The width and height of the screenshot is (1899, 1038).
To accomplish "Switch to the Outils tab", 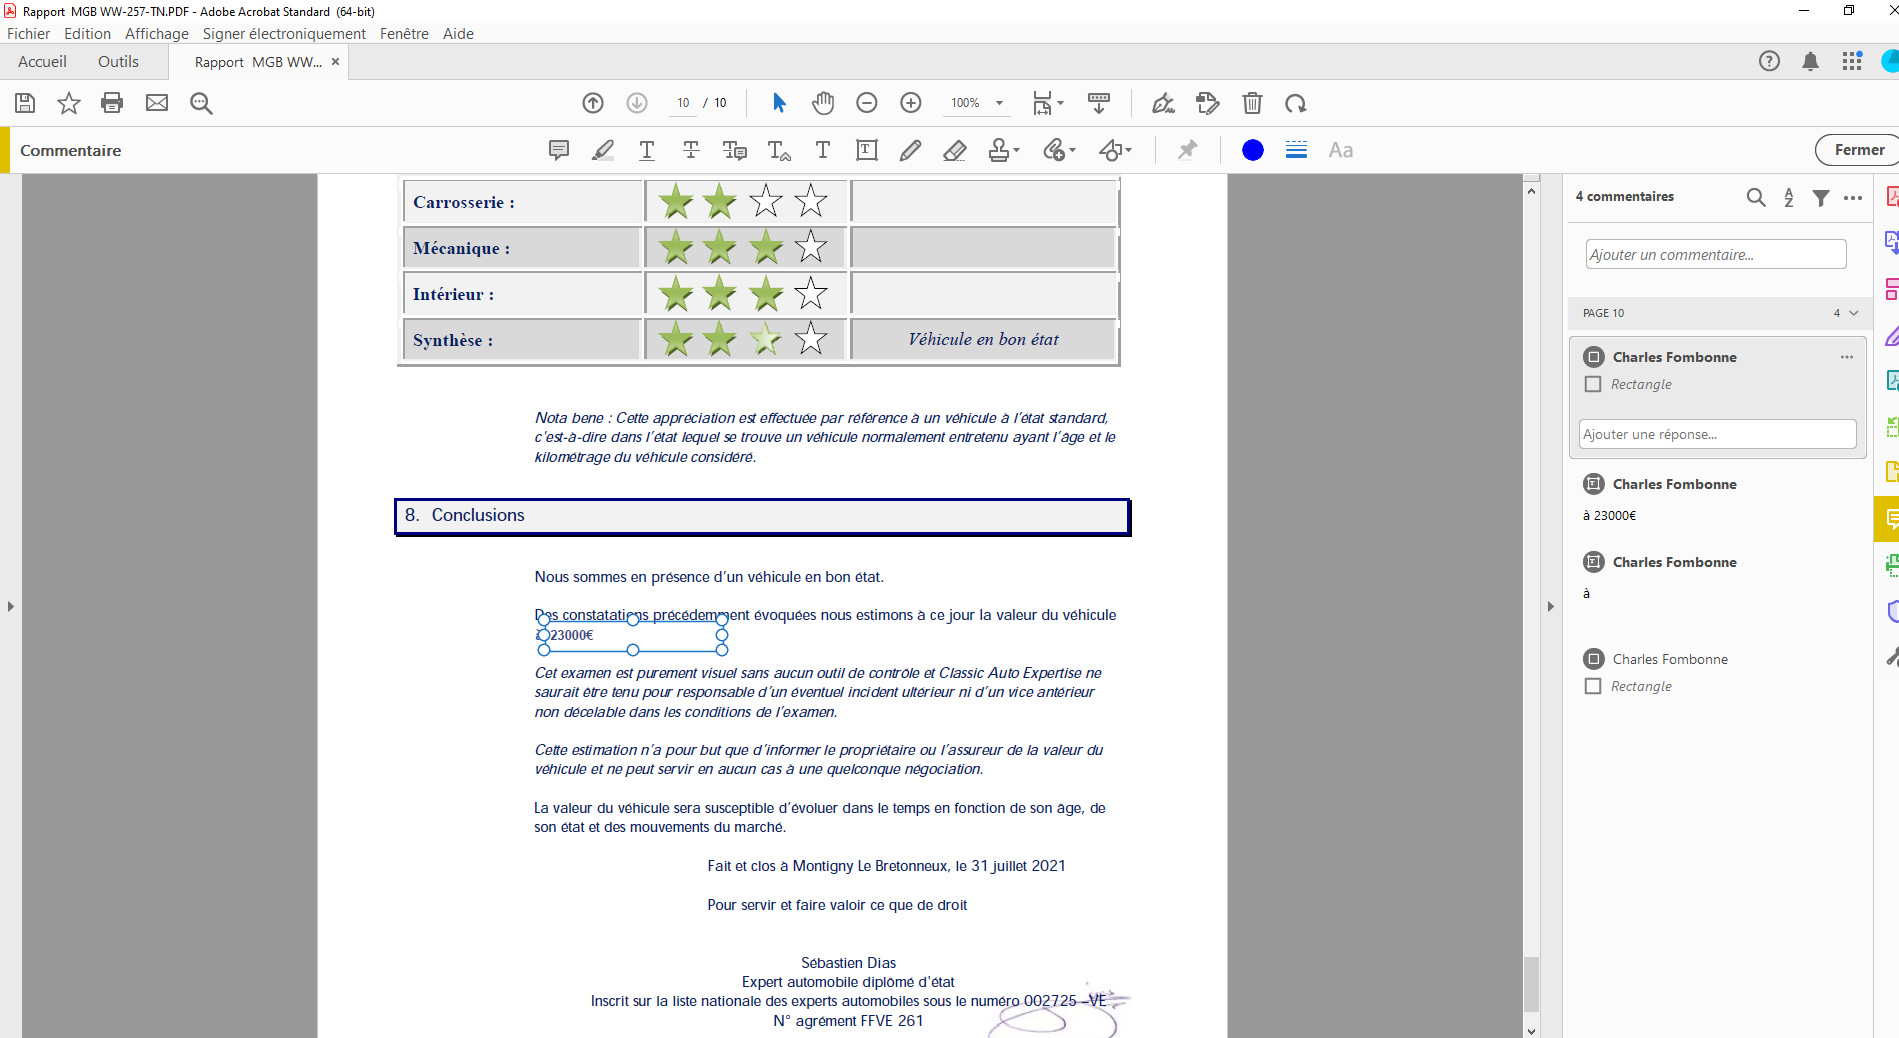I will tap(118, 62).
